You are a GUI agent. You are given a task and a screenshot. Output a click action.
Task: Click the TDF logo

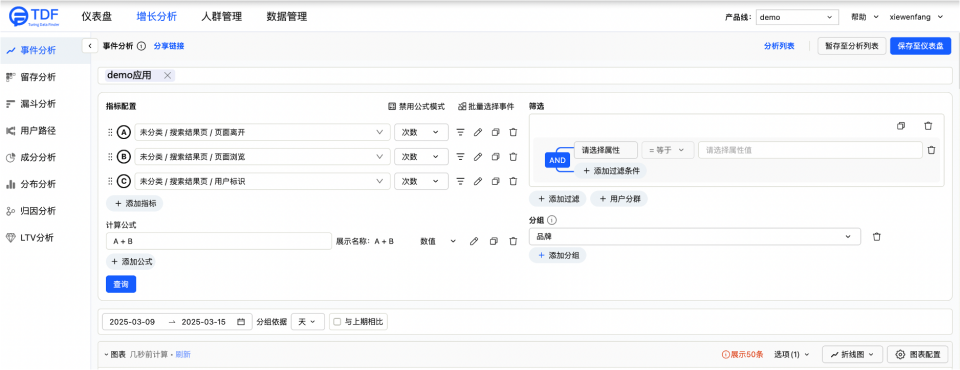[x=34, y=17]
